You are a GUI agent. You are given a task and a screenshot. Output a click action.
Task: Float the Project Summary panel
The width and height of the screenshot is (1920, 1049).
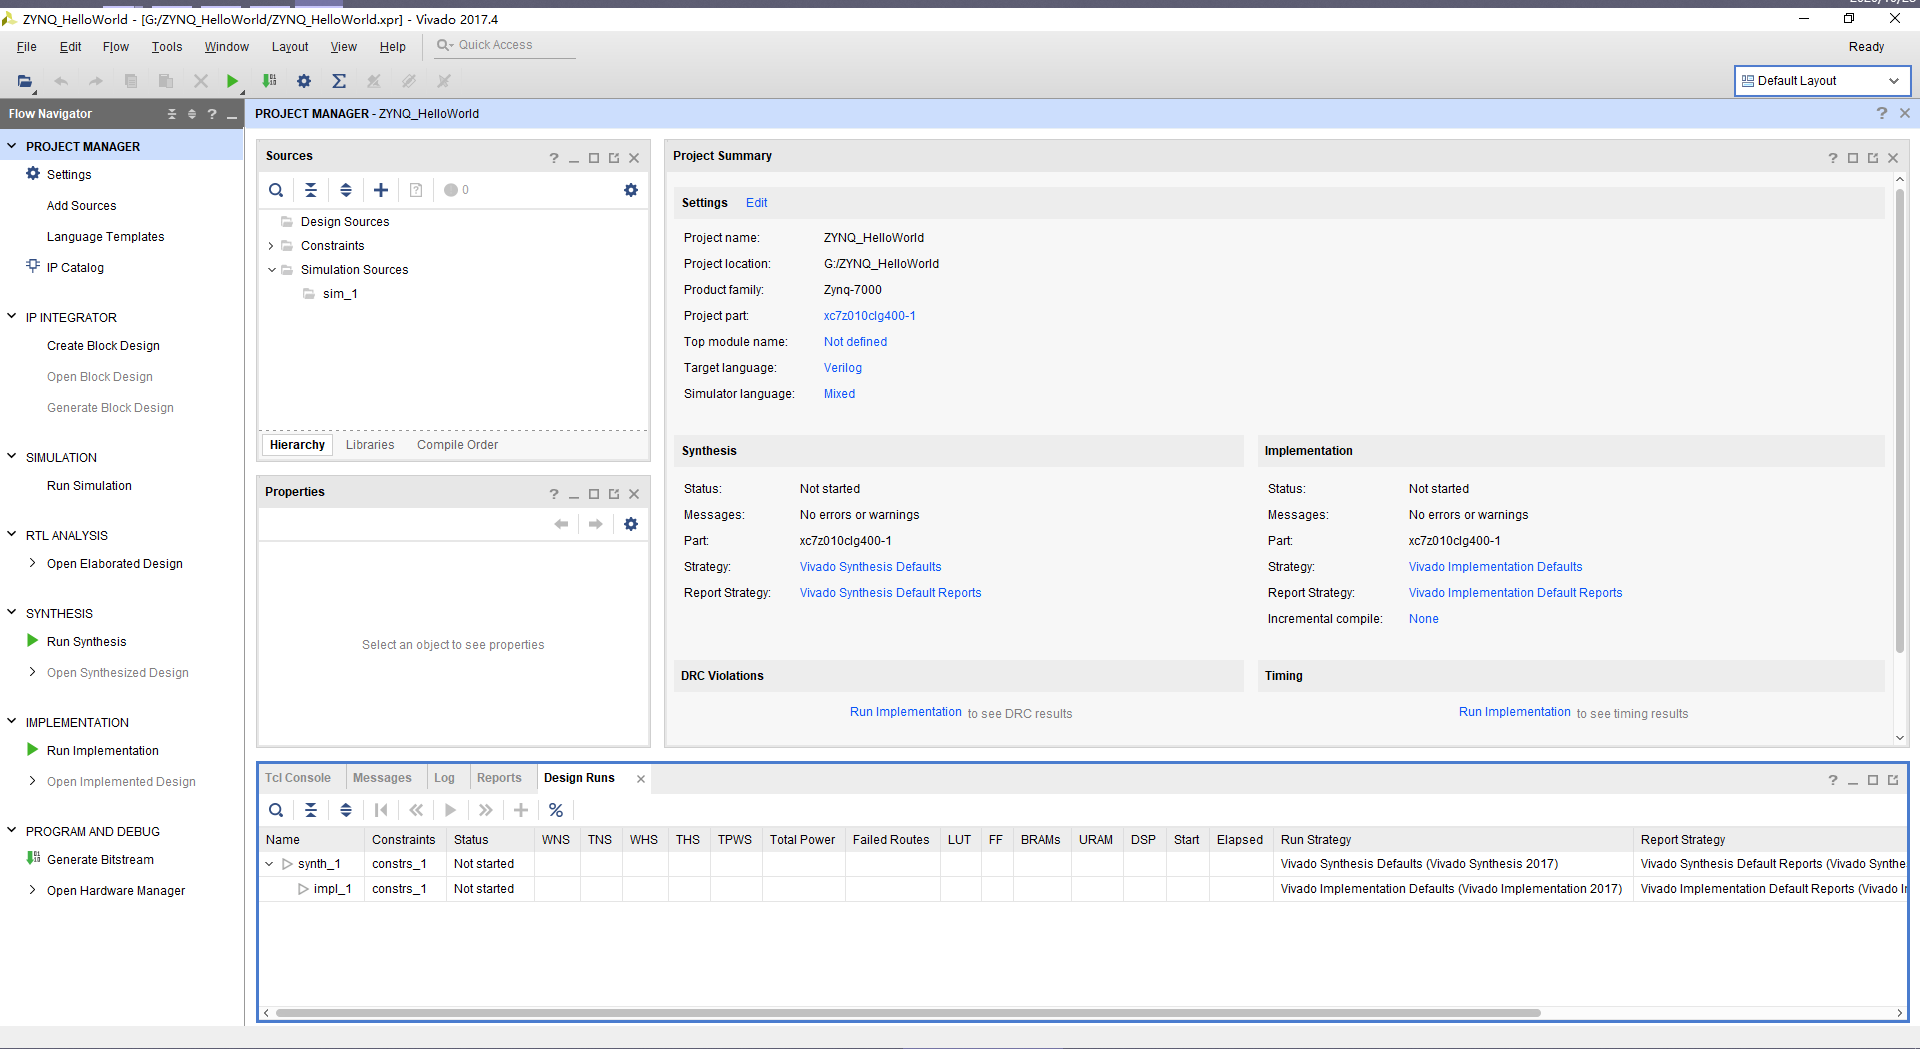(x=1873, y=158)
